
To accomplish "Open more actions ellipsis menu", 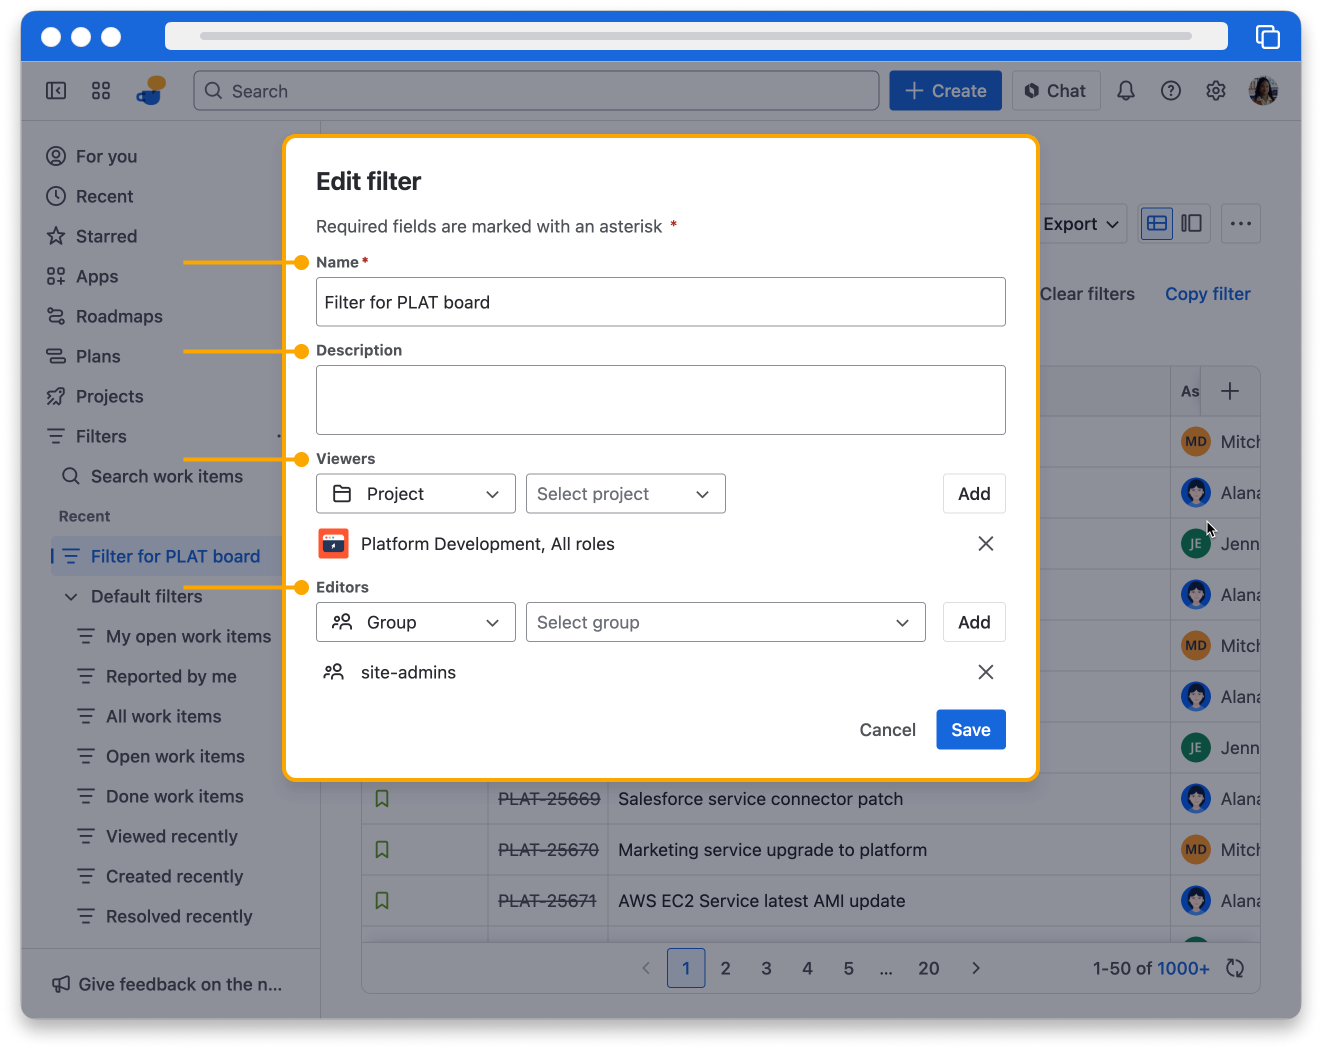I will click(1241, 223).
